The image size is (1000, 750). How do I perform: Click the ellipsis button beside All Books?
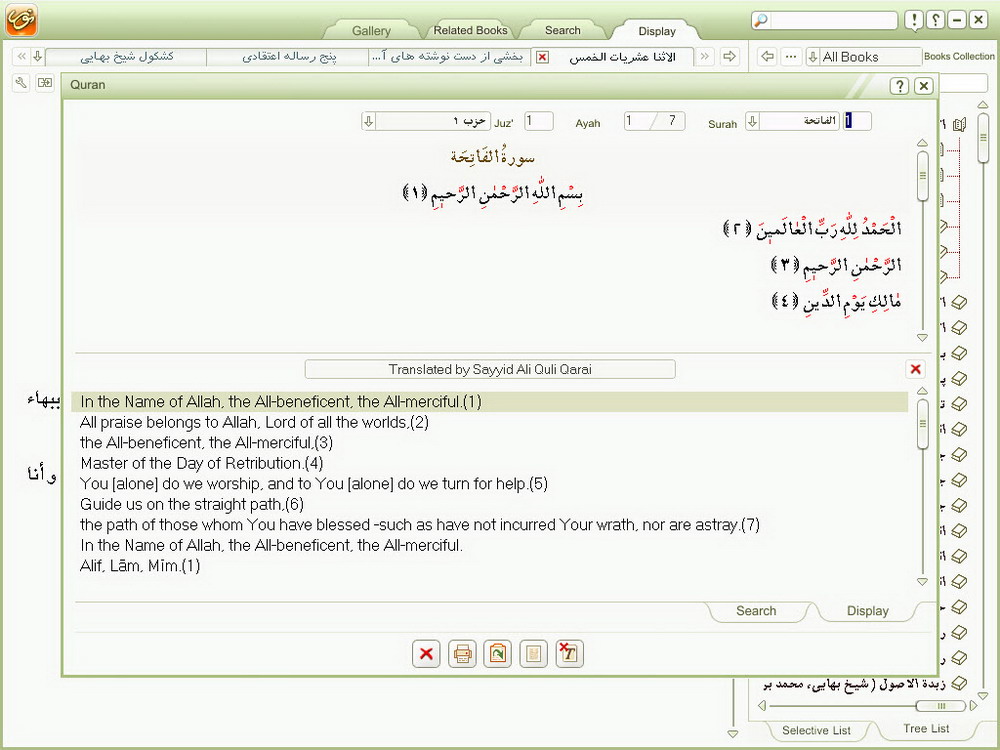(791, 56)
